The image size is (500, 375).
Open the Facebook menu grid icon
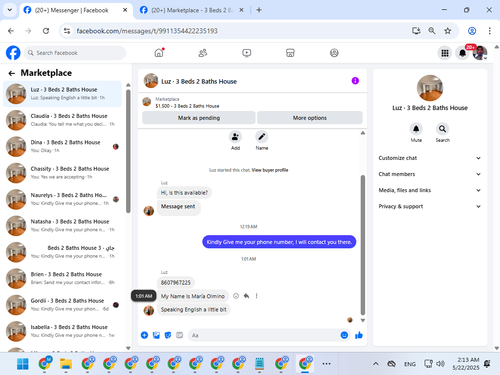(445, 53)
